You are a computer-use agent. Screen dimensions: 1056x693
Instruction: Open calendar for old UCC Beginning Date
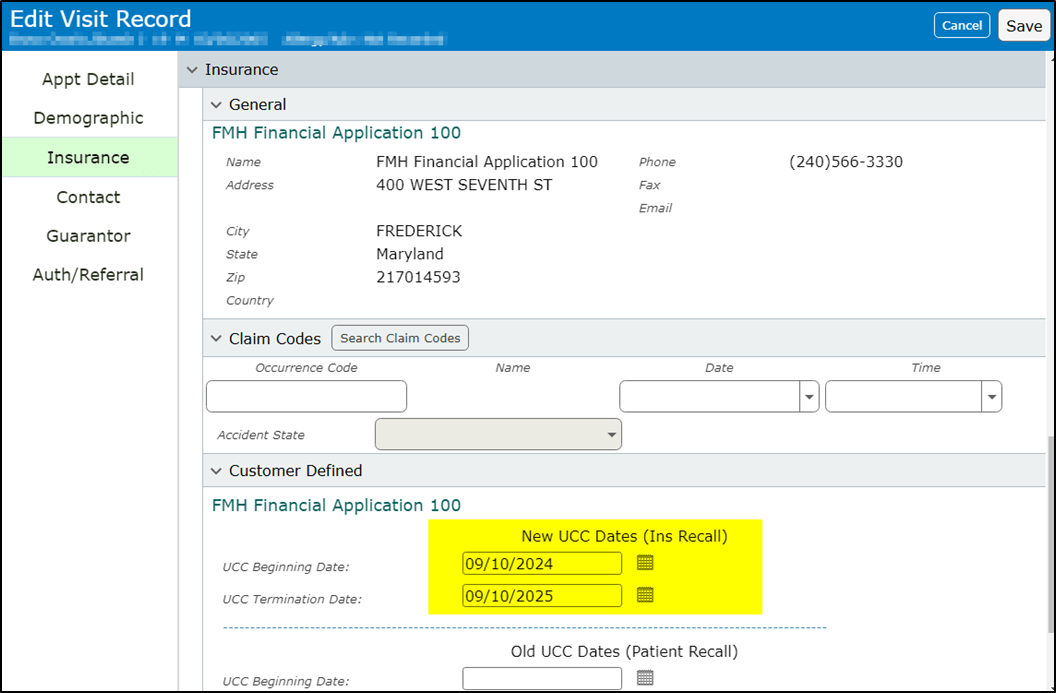645,678
